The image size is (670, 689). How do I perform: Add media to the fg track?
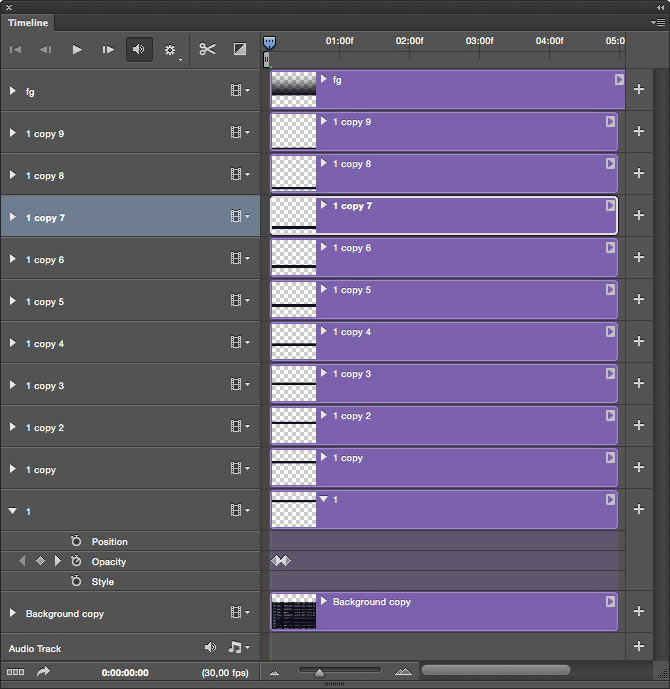(639, 90)
